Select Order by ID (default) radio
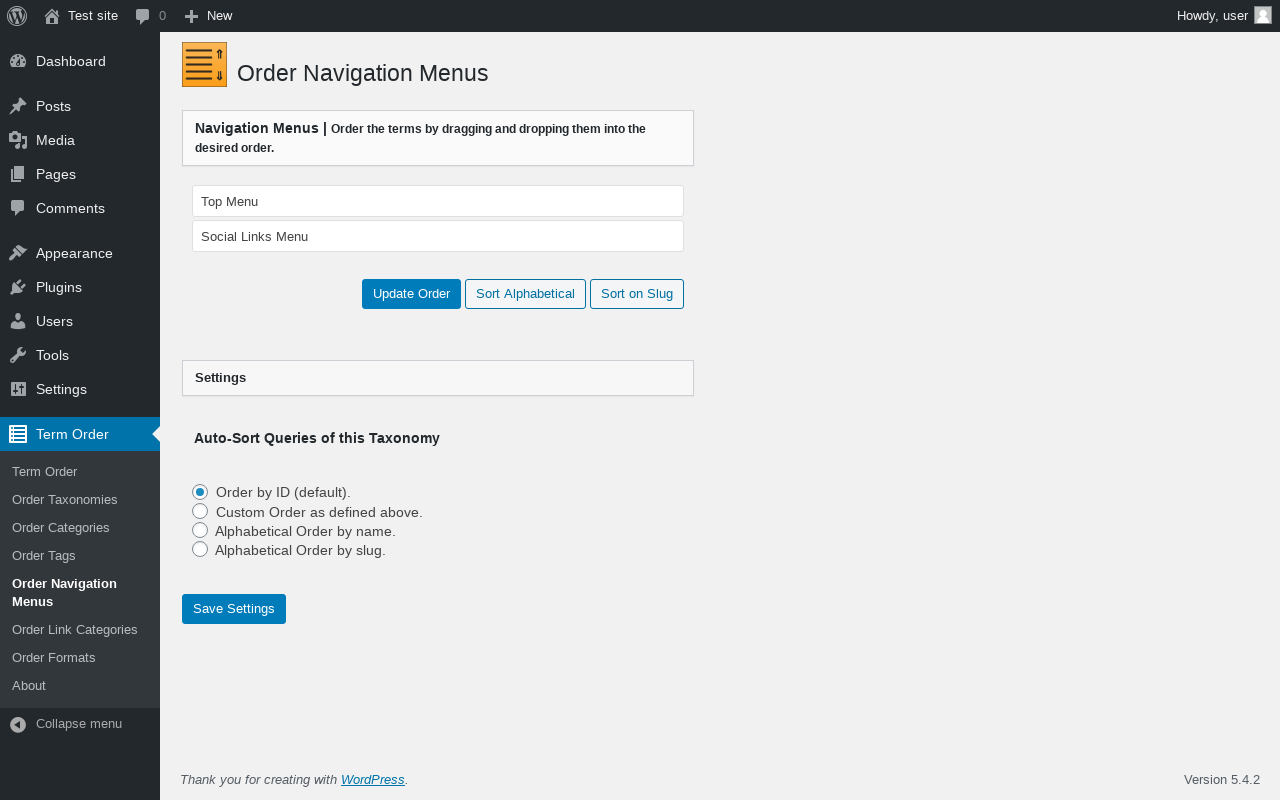The width and height of the screenshot is (1280, 800). 200,492
